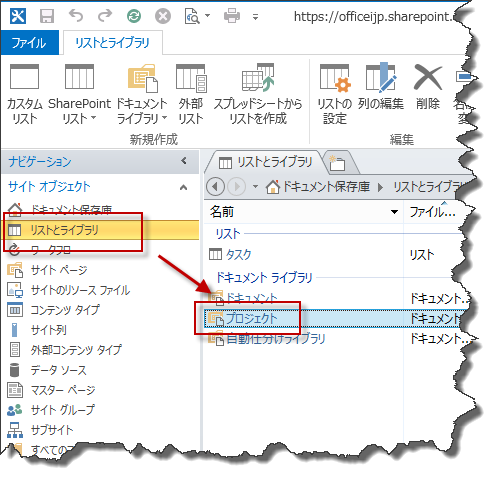Open リストの設定 from the ribbon

(x=335, y=94)
